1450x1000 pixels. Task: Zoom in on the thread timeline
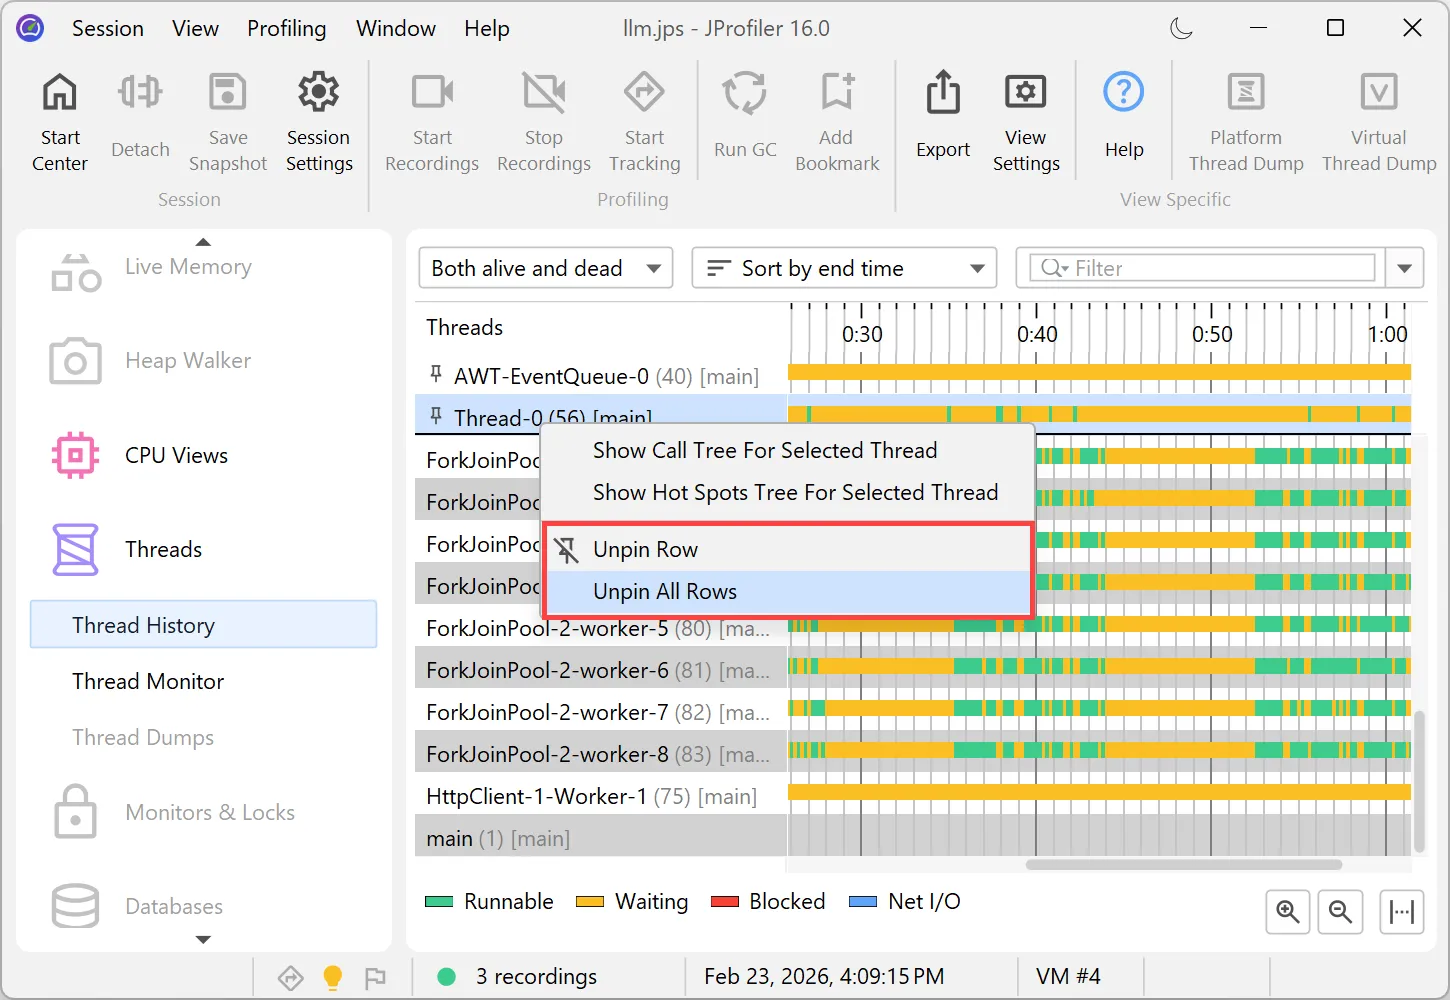1287,911
